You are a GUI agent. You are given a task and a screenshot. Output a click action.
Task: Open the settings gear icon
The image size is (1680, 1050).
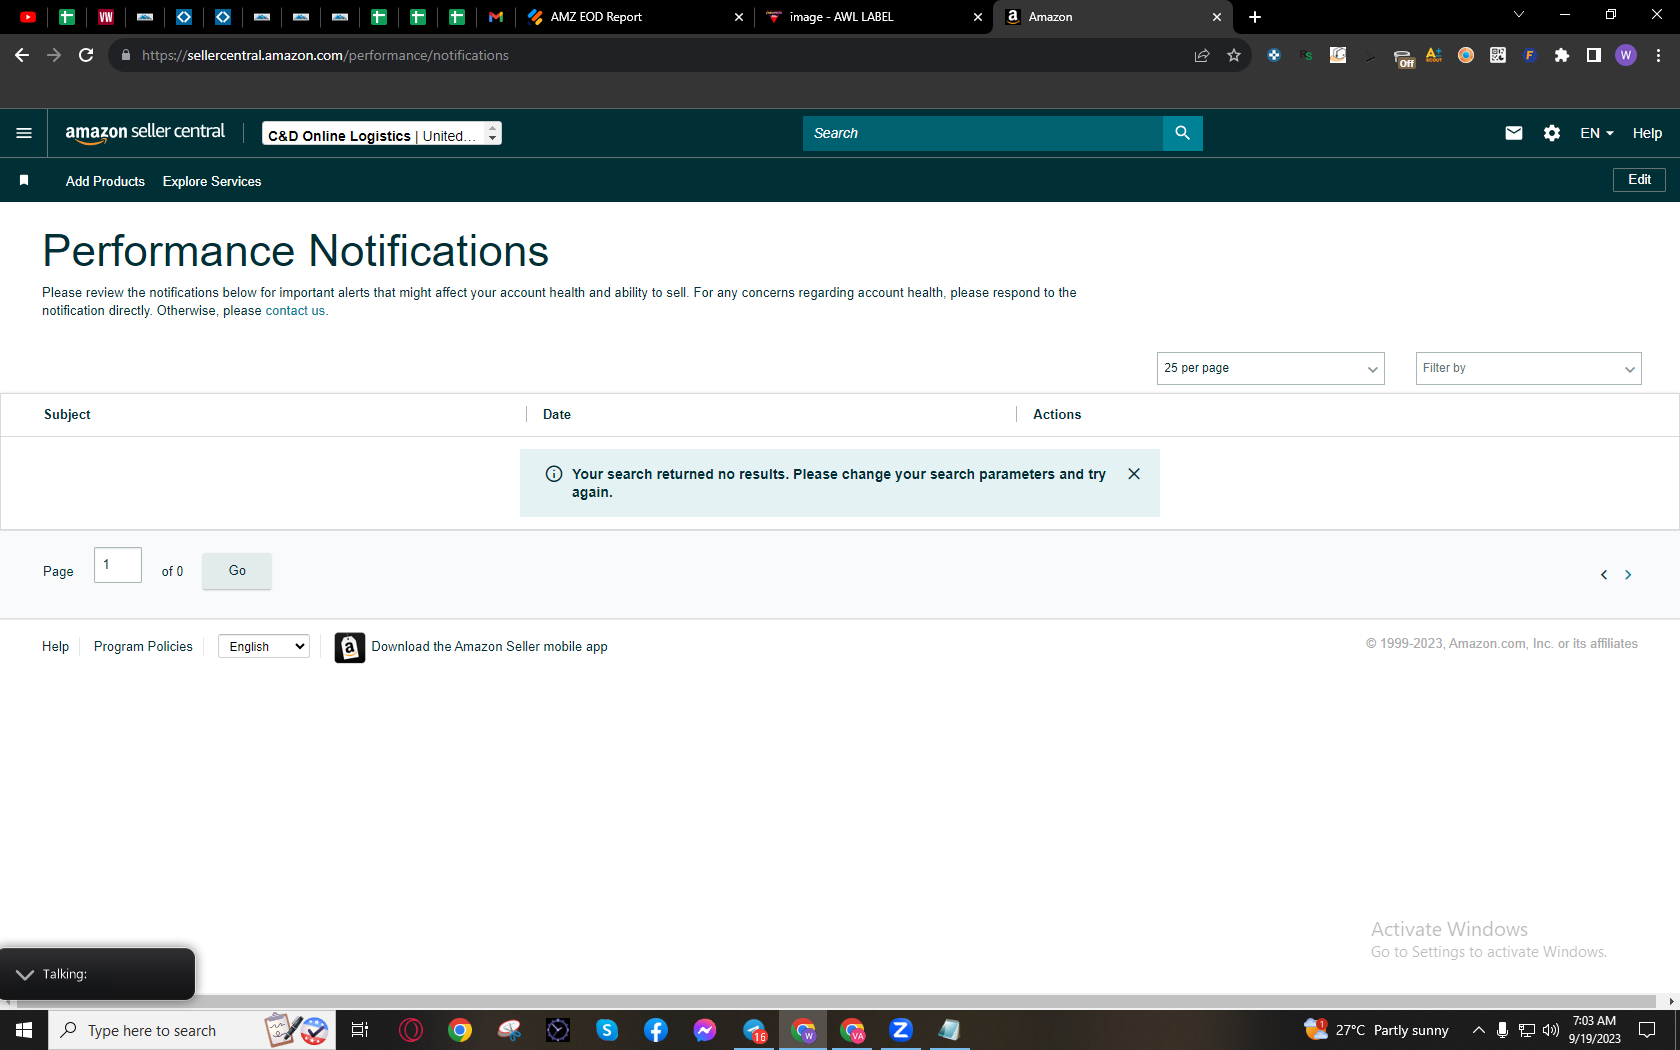point(1552,133)
